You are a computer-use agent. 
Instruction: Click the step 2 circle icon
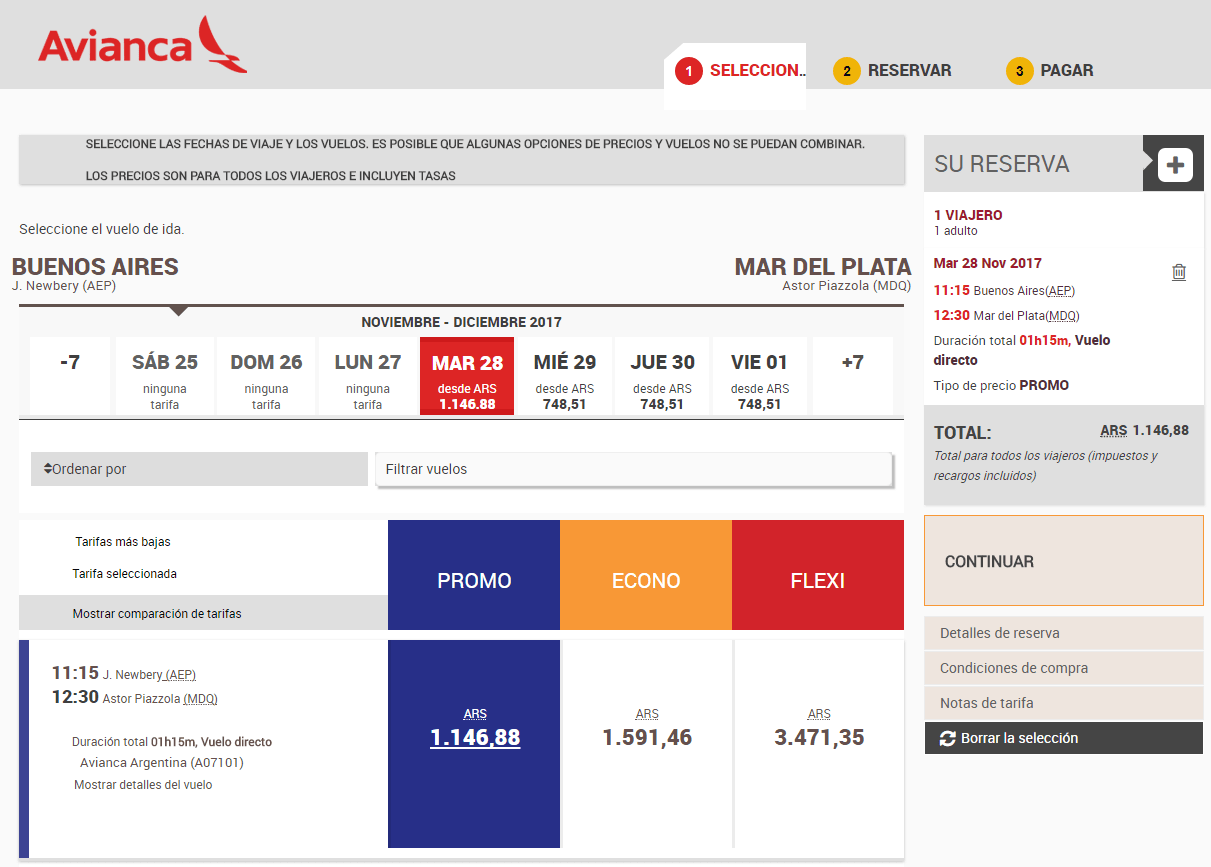847,70
